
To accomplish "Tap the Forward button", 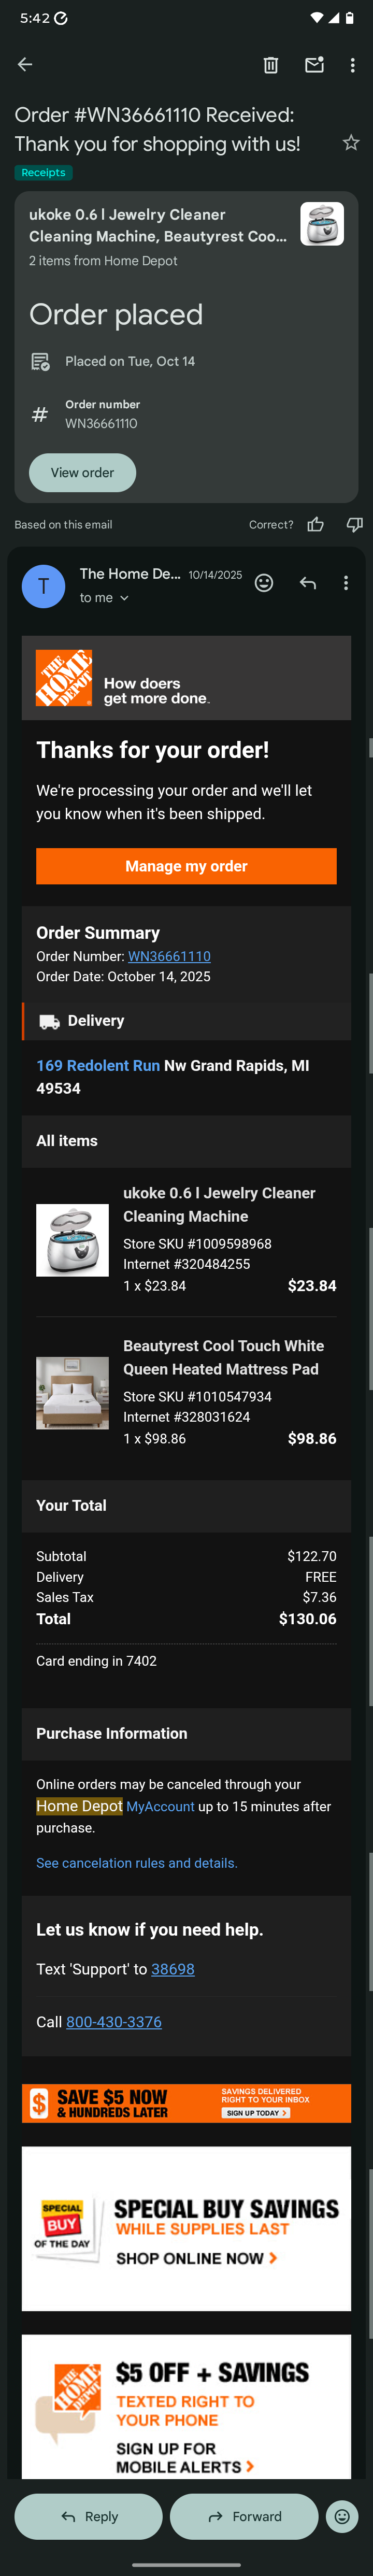I will tap(244, 2516).
